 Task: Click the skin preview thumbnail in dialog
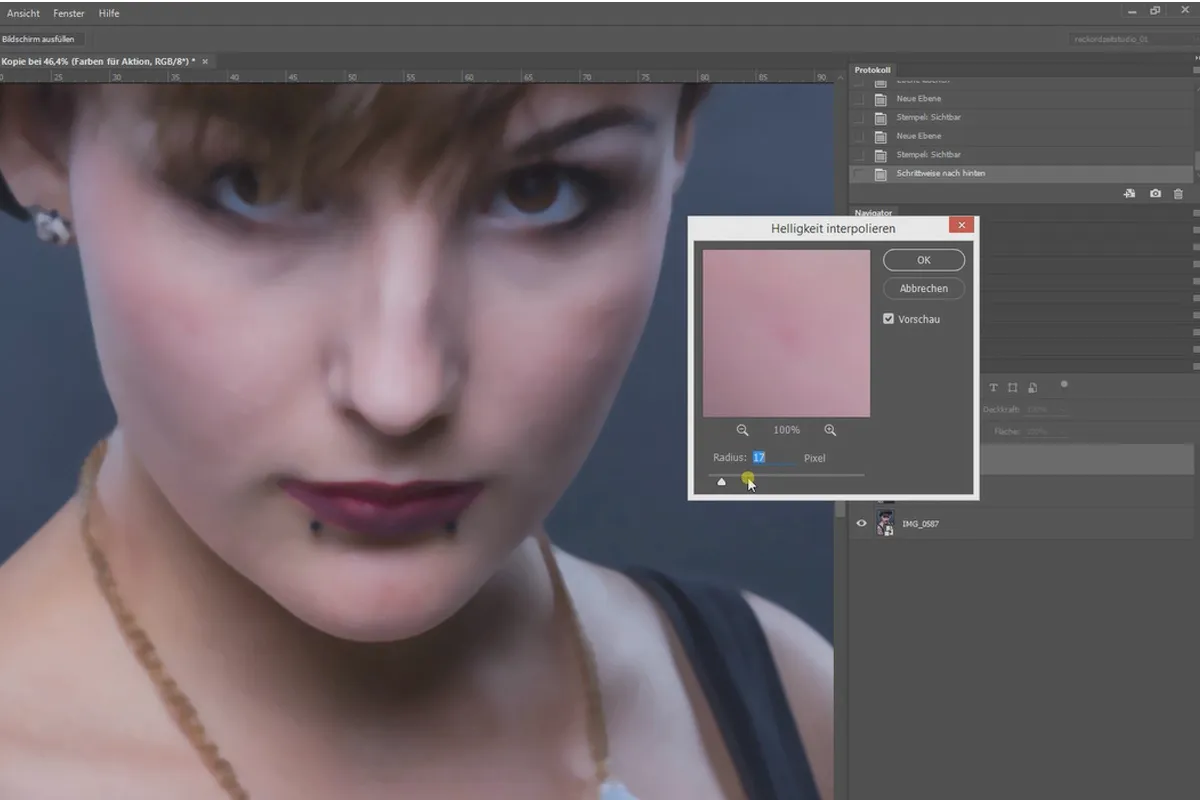point(786,333)
